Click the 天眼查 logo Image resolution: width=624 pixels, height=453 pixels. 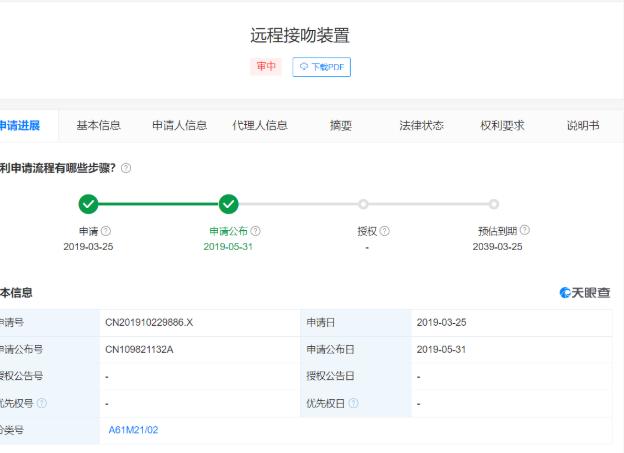click(x=585, y=293)
